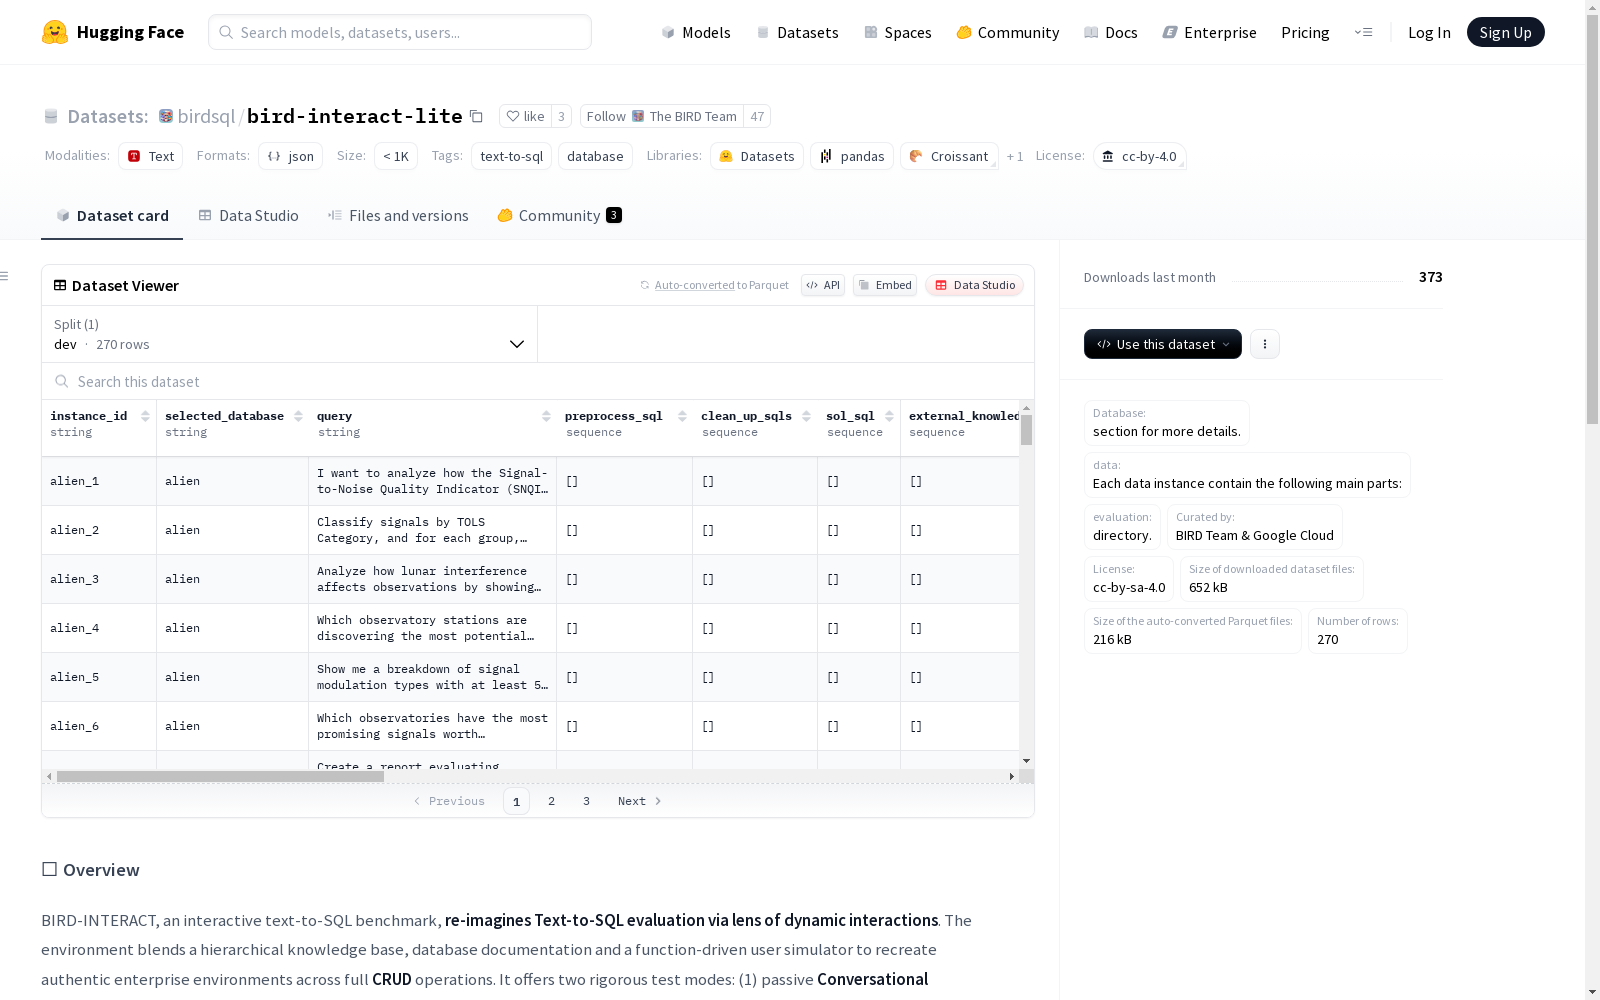Click the Previous page button
The image size is (1600, 1000).
pyautogui.click(x=449, y=801)
